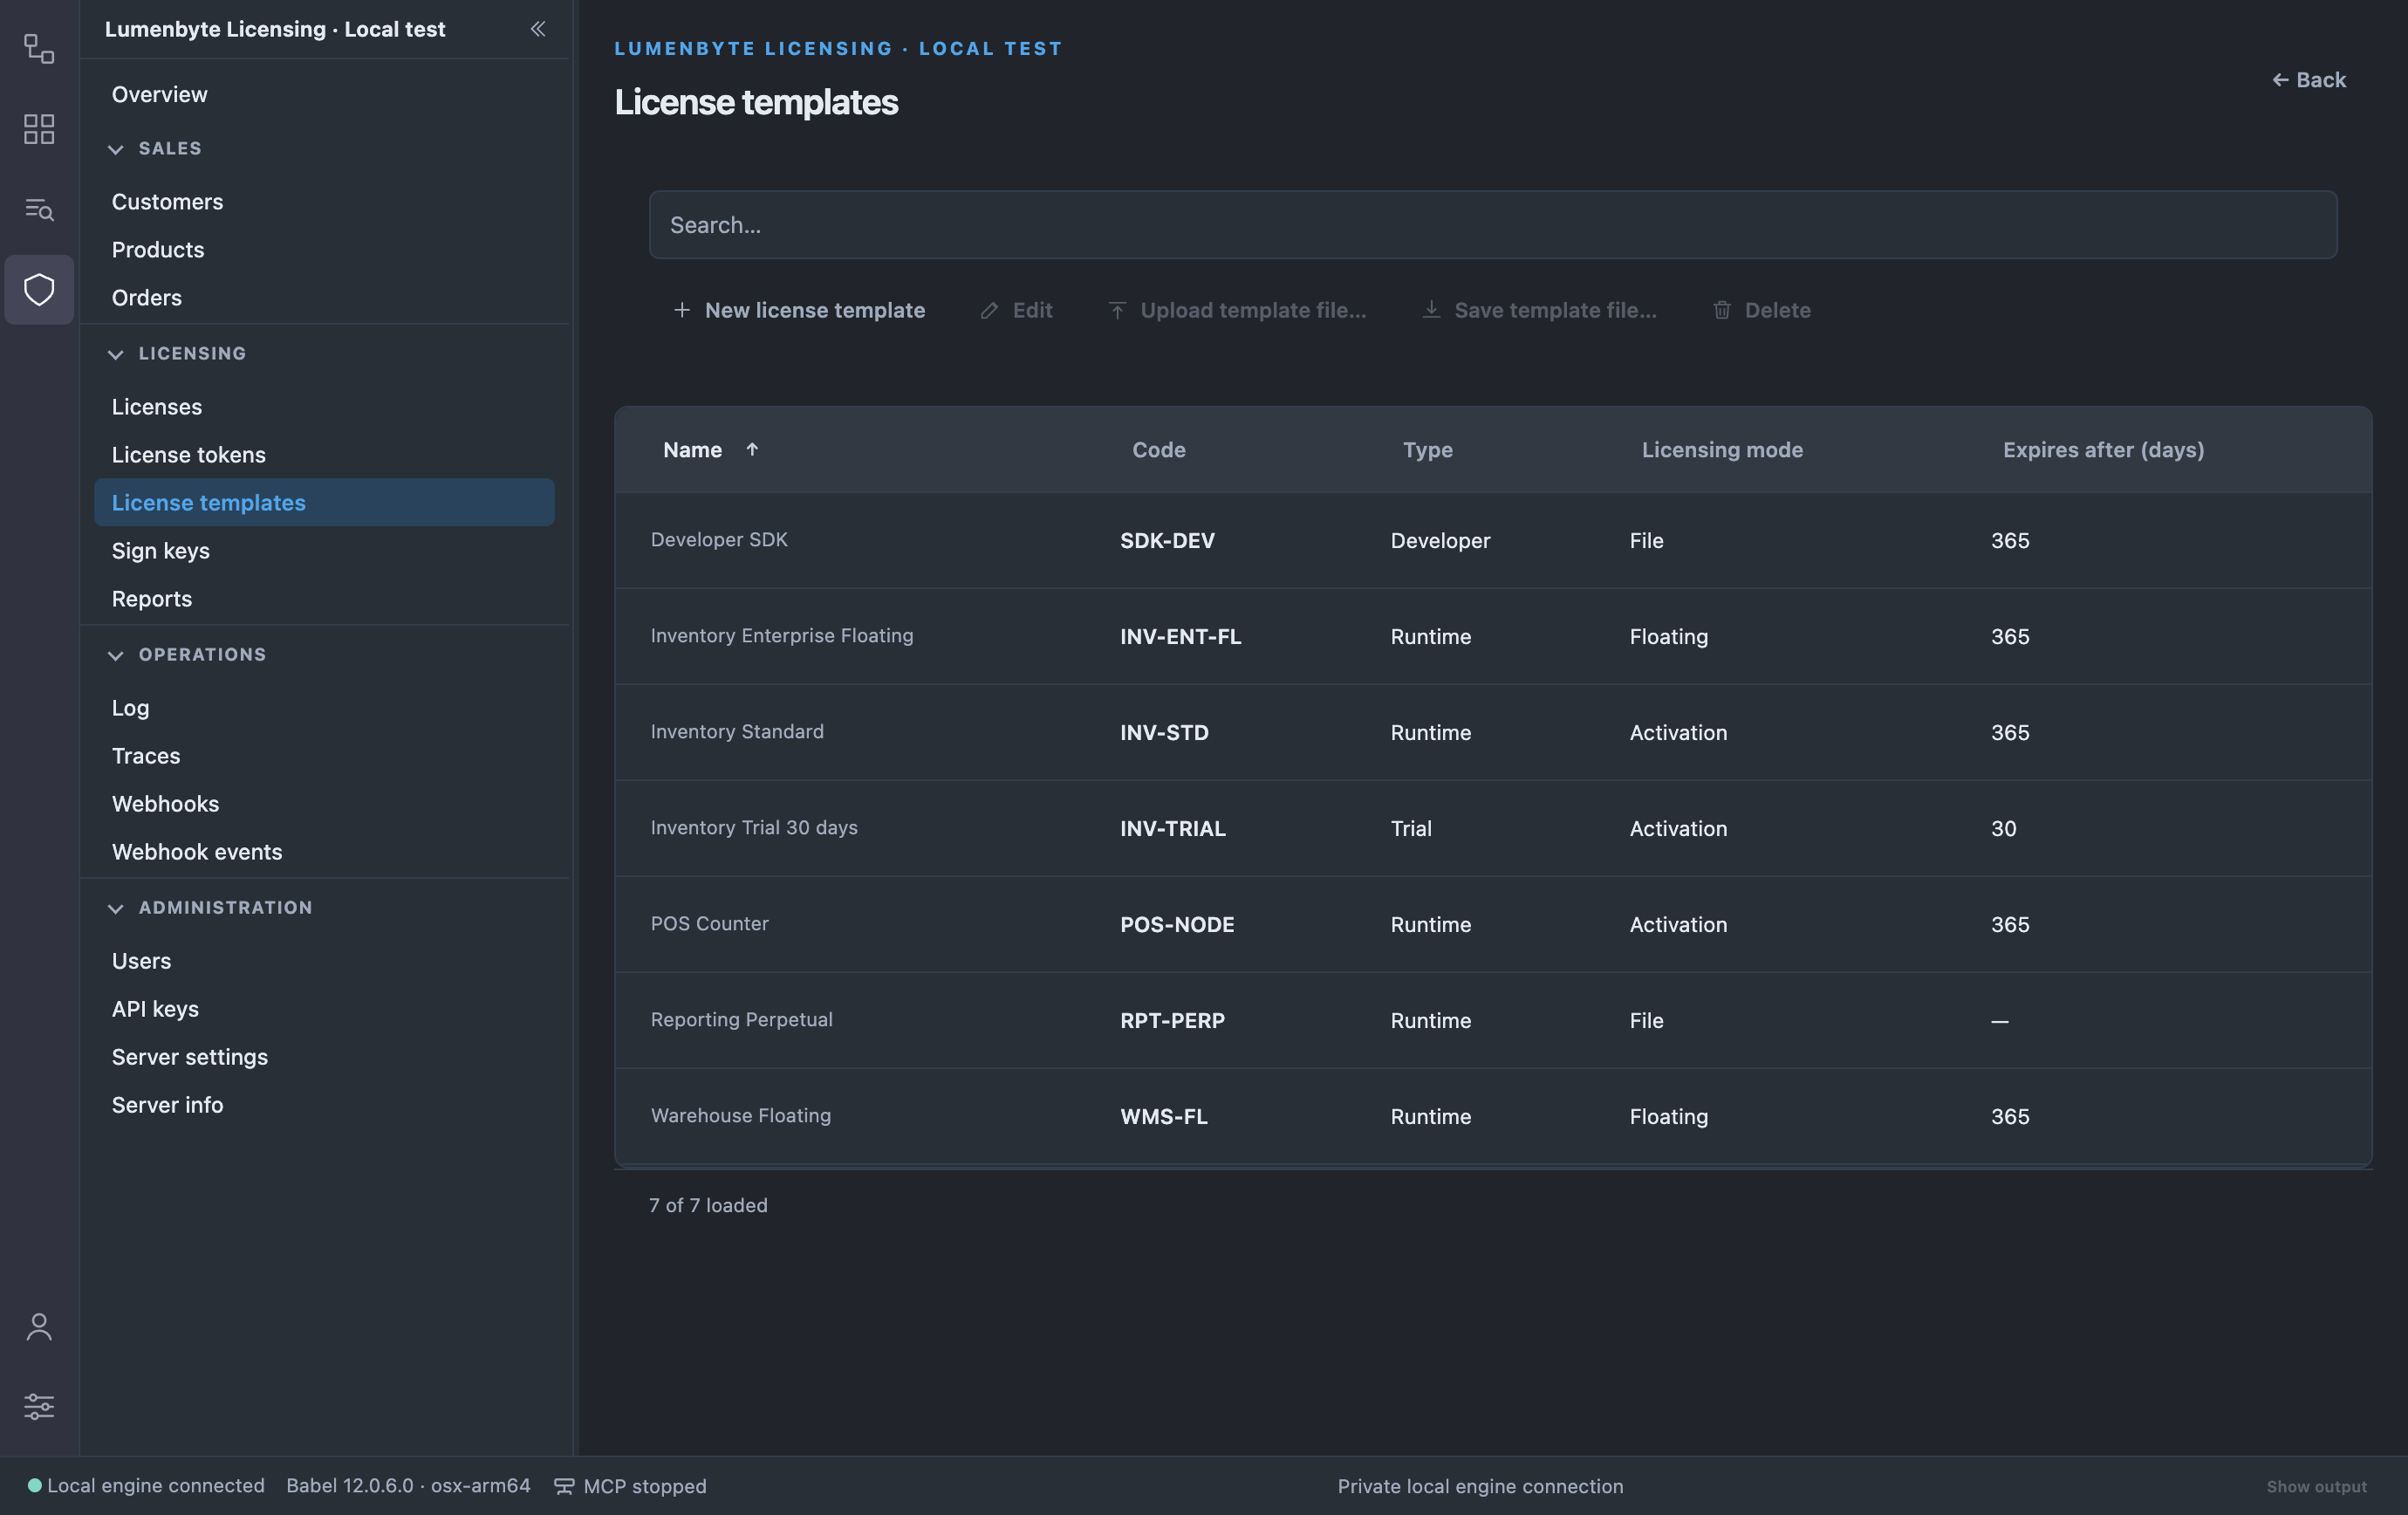Screen dimensions: 2408x1515
Task: Collapse the sidebar with double-chevron icon
Action: point(538,29)
